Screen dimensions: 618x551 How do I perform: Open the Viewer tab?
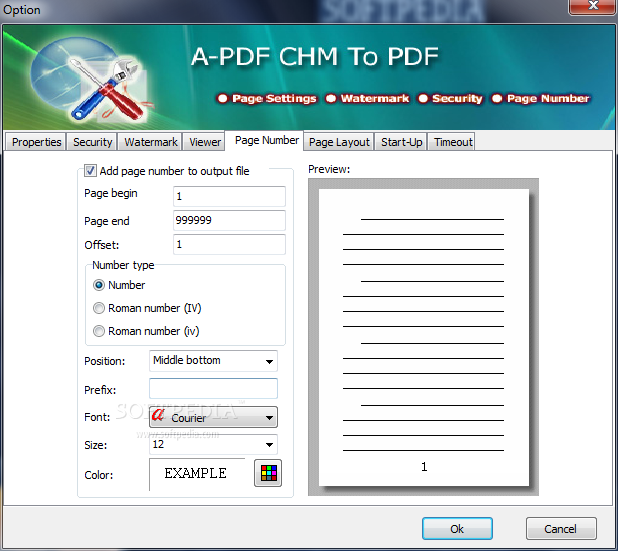205,142
